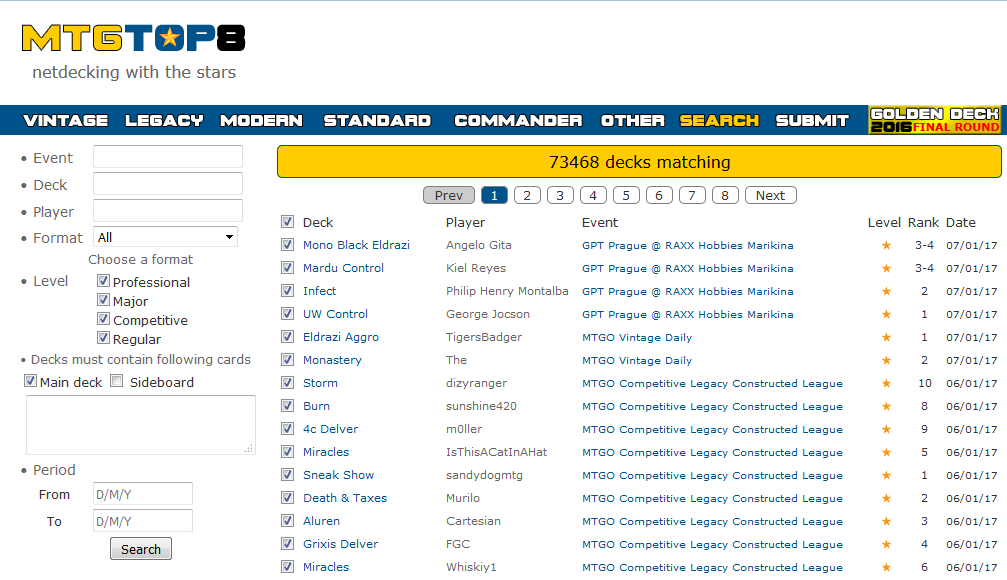
Task: Click the Period From date field
Action: click(x=143, y=494)
